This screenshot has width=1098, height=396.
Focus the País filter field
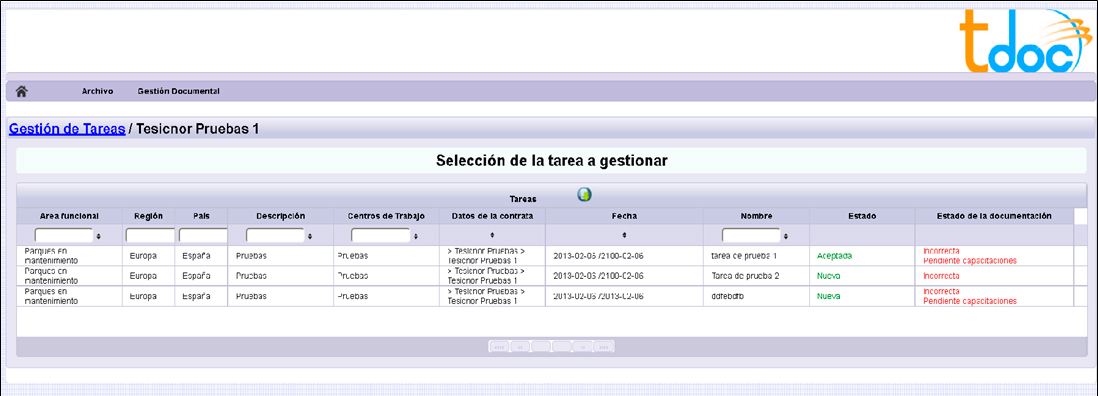click(203, 236)
